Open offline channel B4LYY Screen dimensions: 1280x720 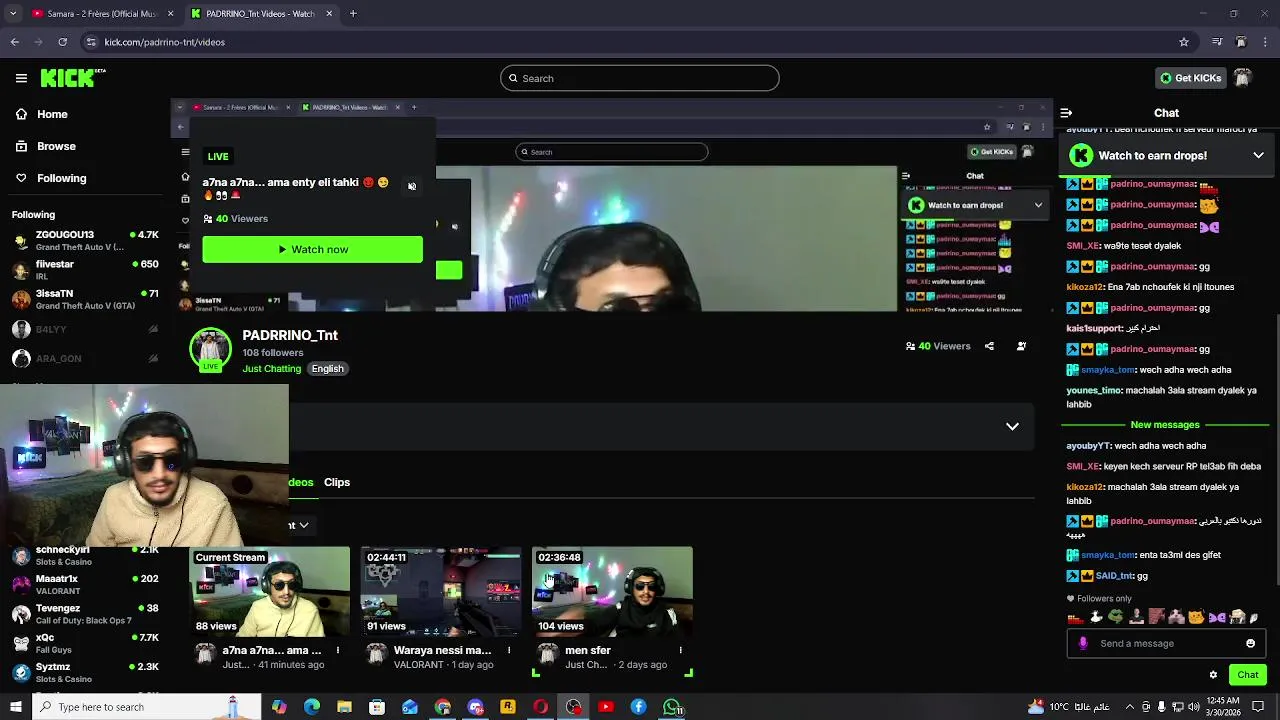click(x=85, y=329)
